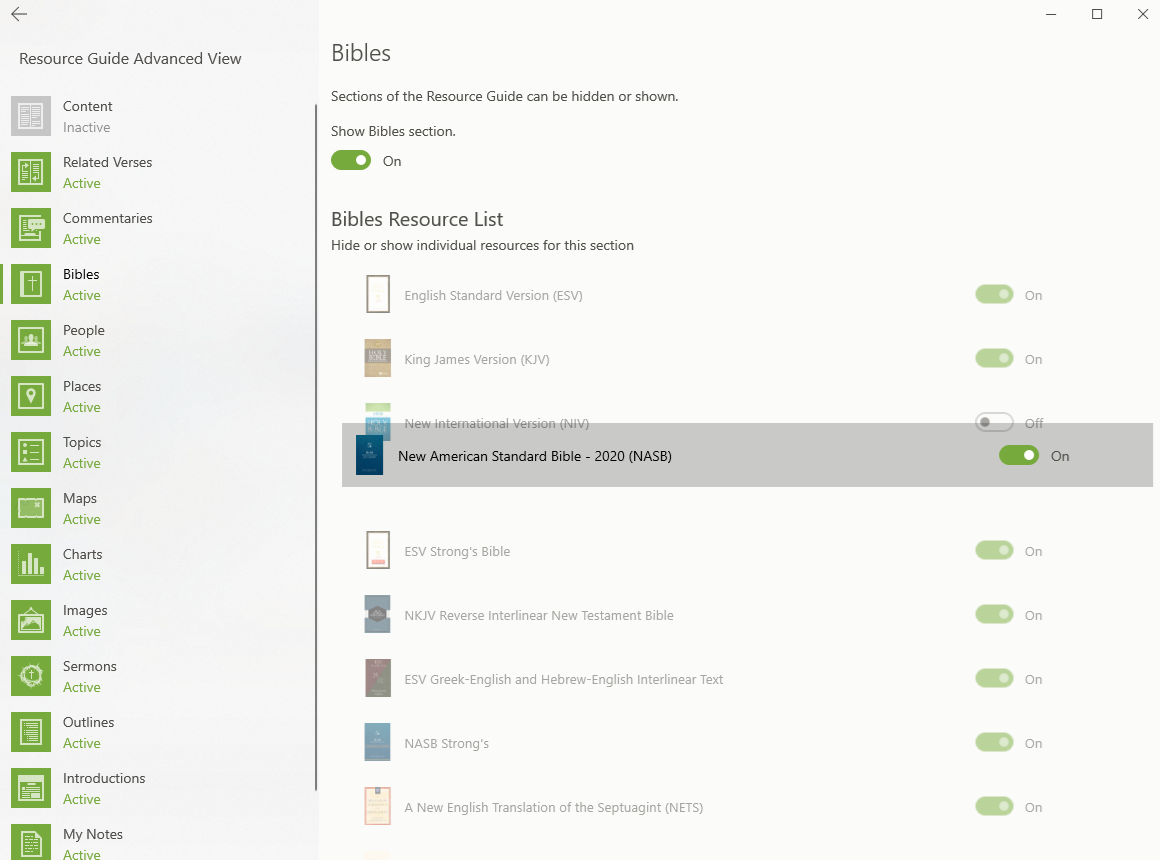Select the Related Verses section icon
Image resolution: width=1160 pixels, height=860 pixels.
pos(31,172)
